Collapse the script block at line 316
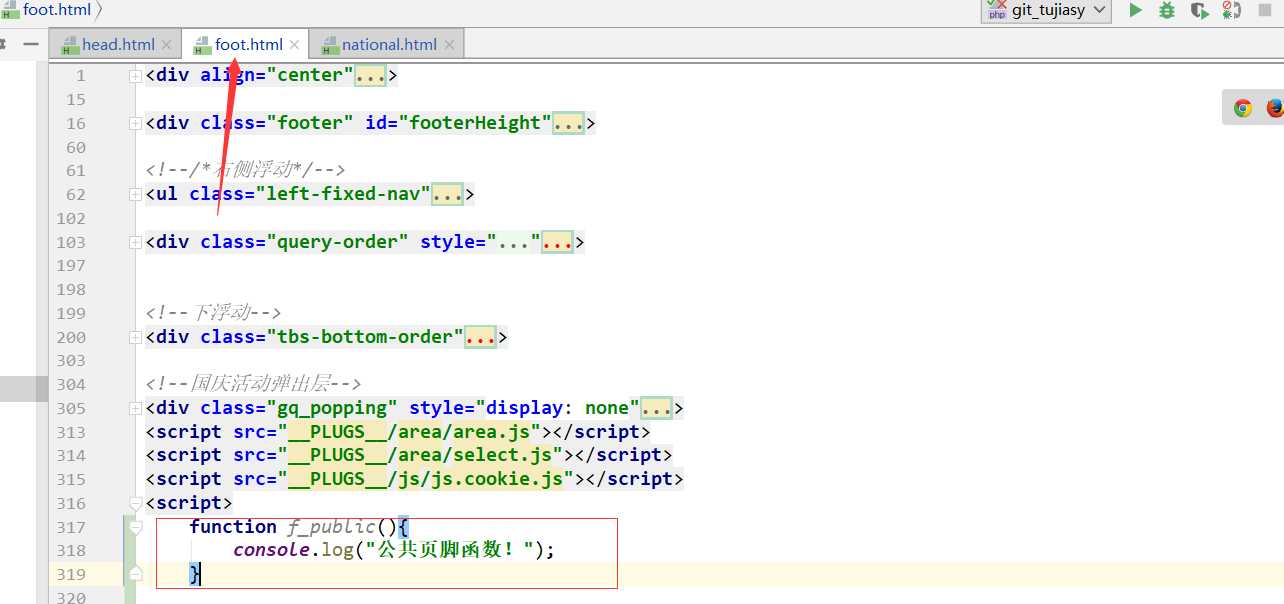 click(x=135, y=503)
